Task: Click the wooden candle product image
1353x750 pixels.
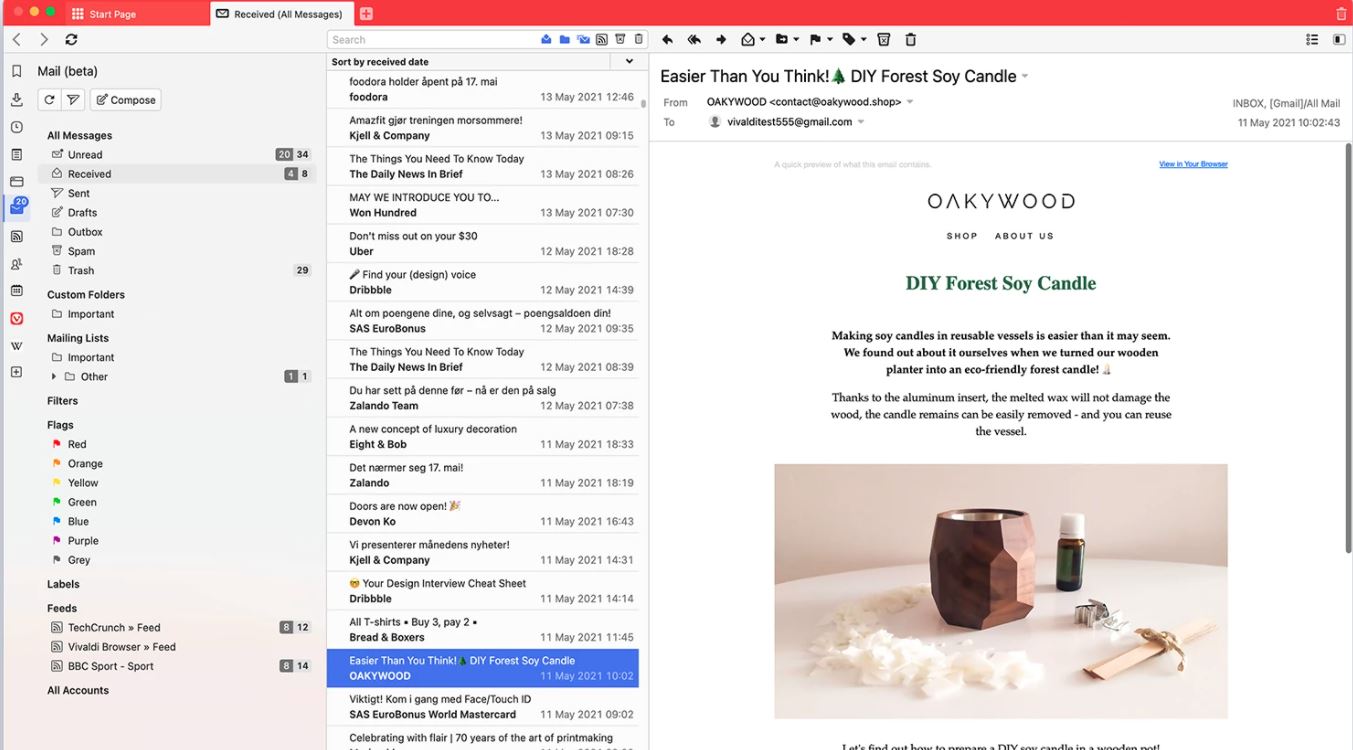Action: (1001, 591)
